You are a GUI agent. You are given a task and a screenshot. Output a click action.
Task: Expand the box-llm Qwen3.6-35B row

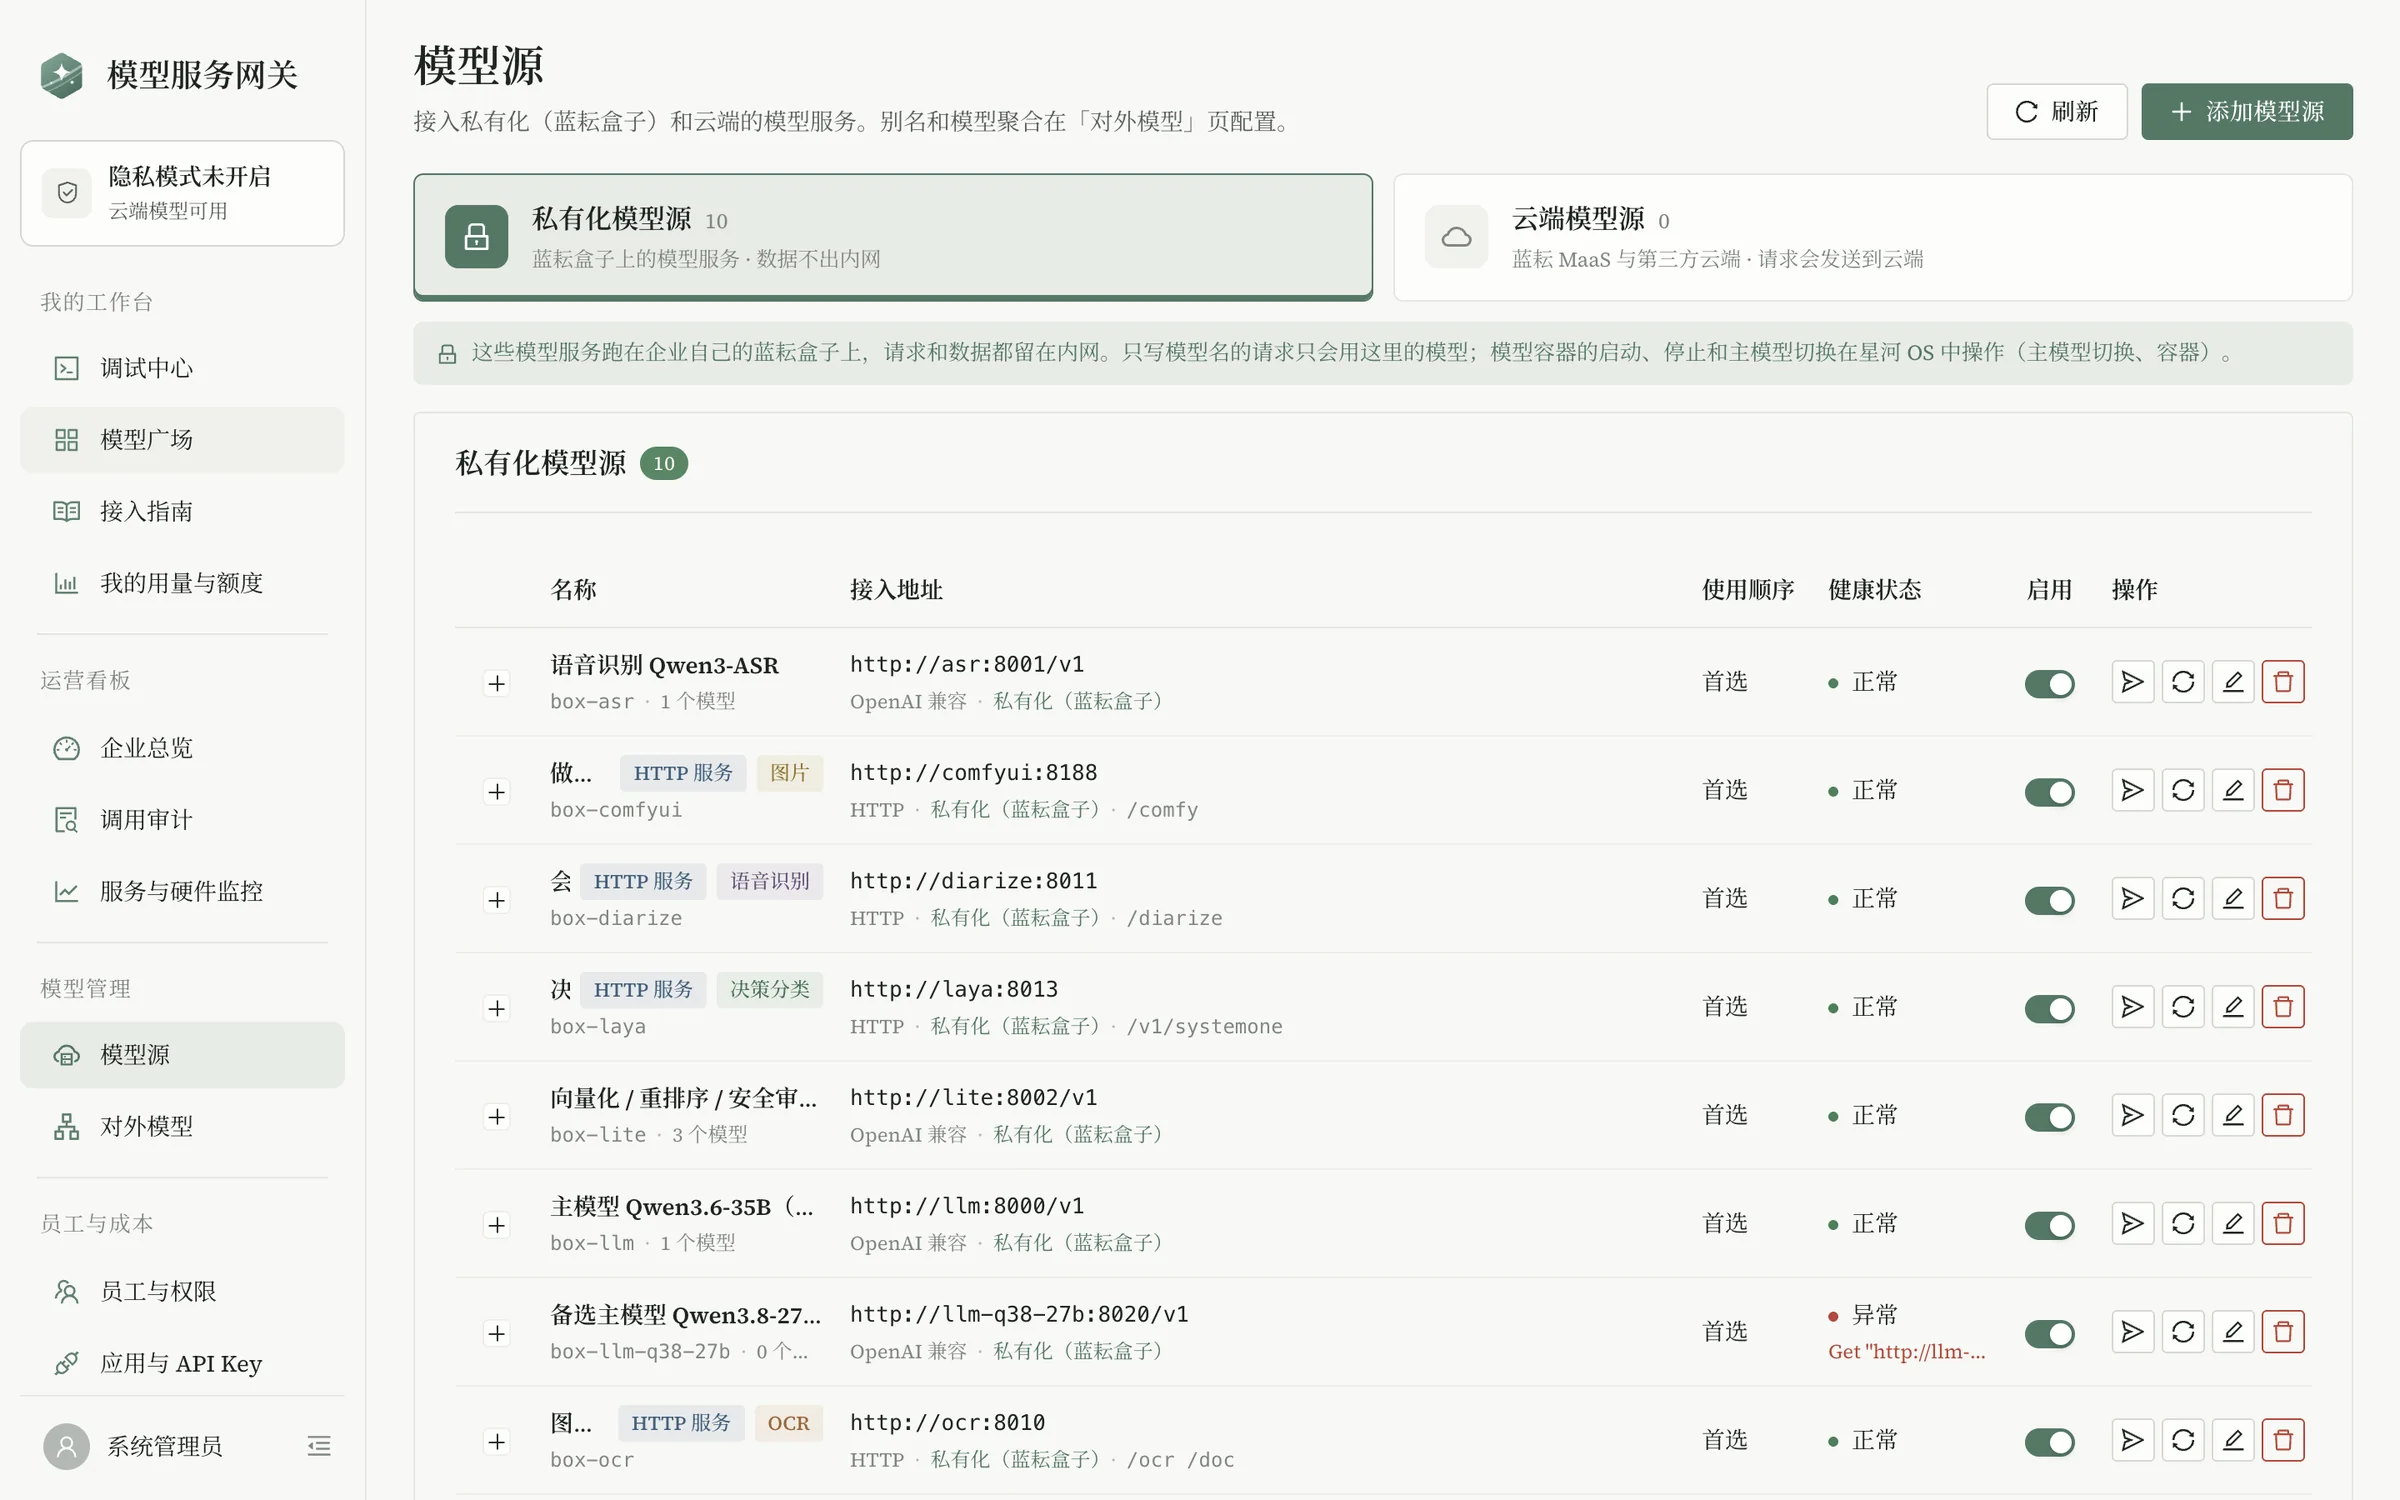(x=496, y=1224)
